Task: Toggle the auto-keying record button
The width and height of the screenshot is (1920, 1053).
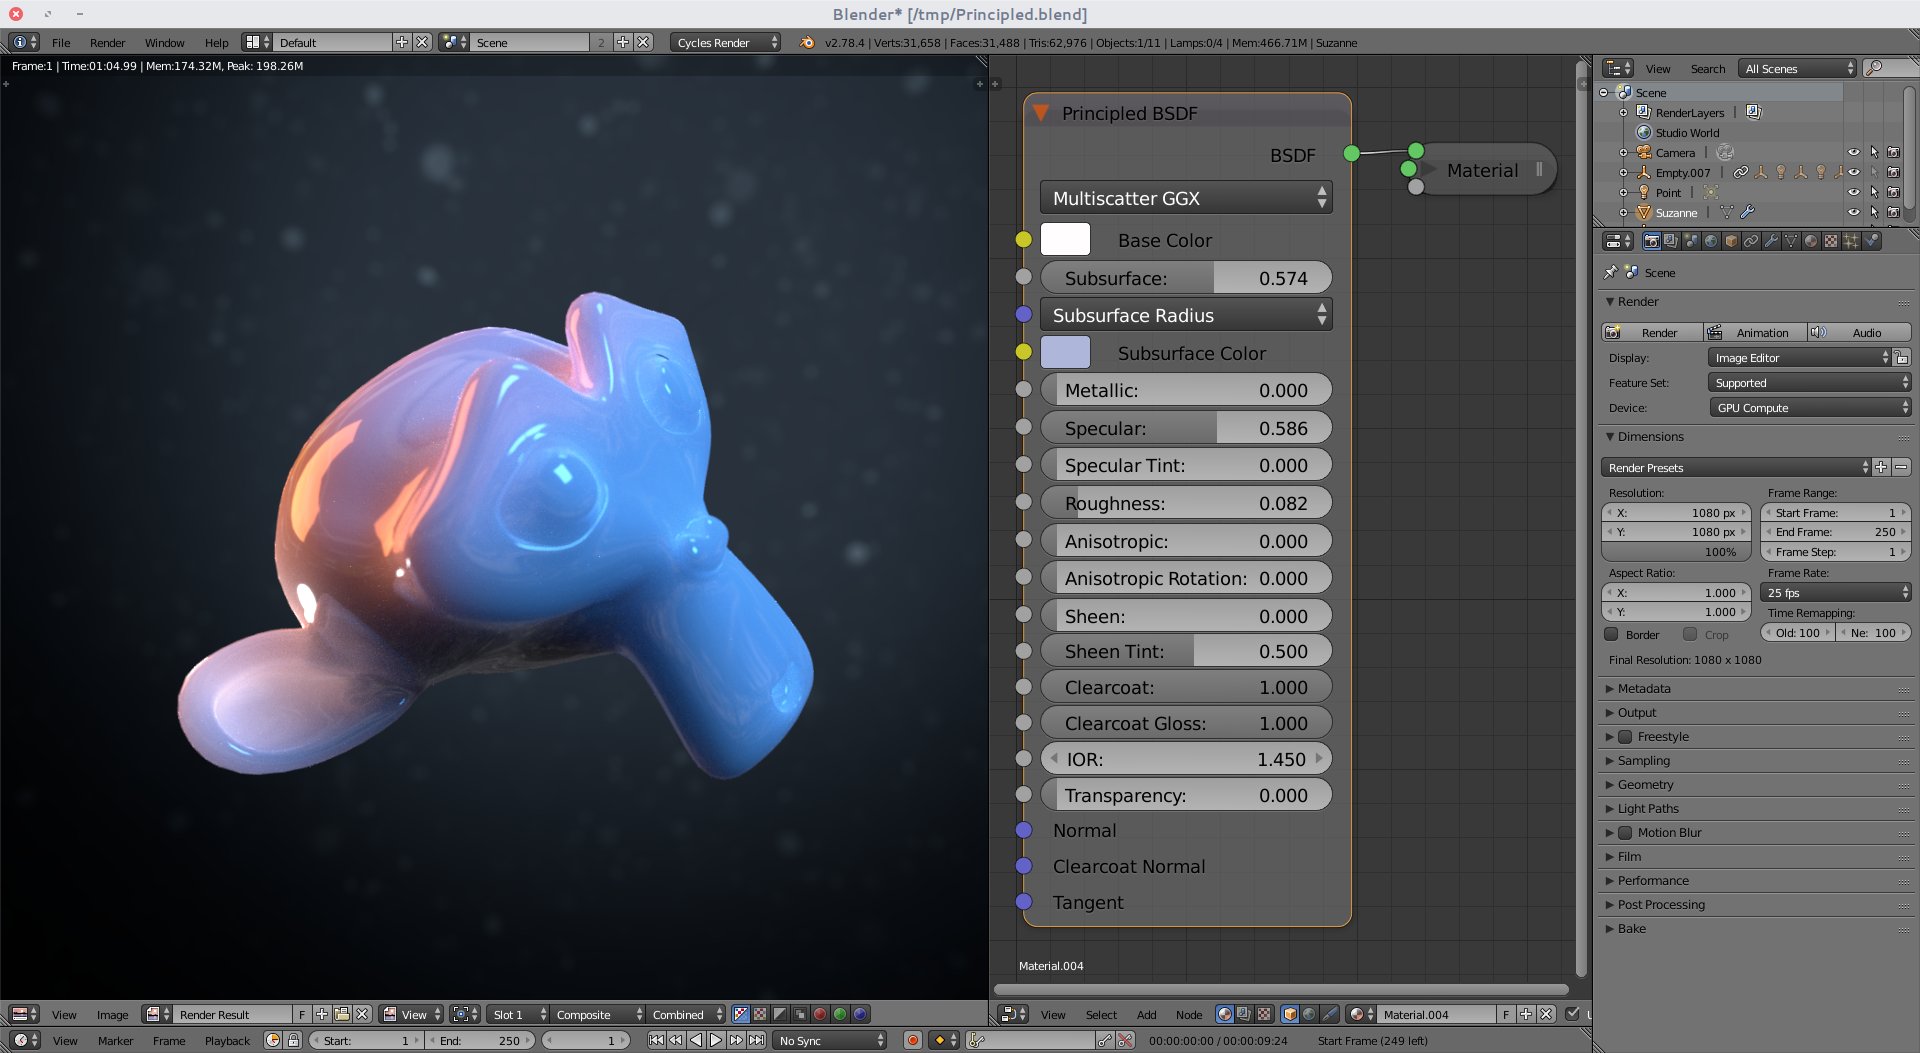Action: [912, 1040]
